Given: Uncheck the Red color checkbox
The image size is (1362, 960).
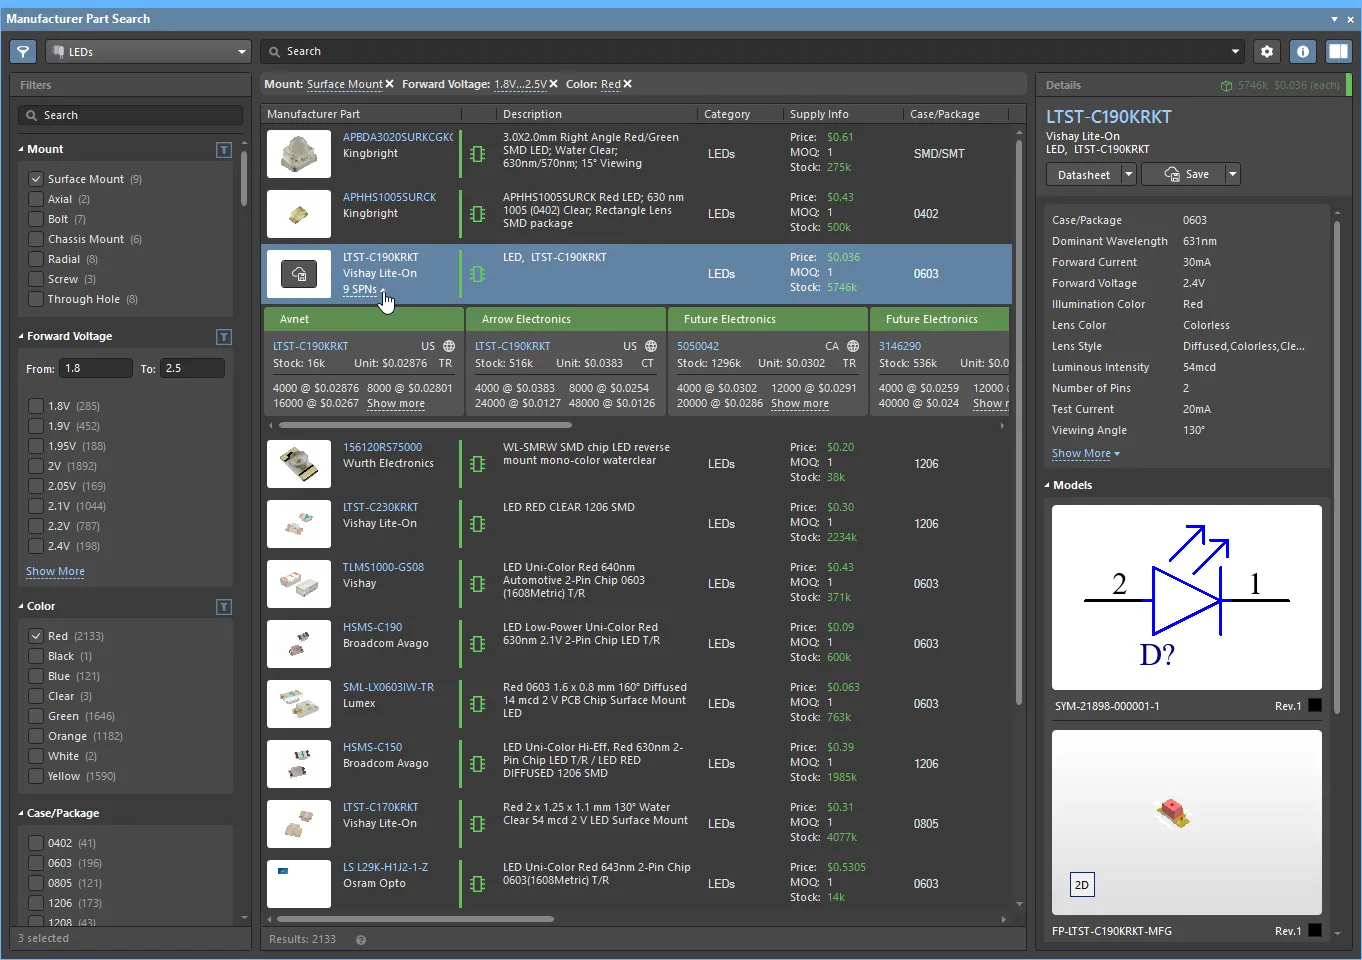Looking at the screenshot, I should click(36, 636).
